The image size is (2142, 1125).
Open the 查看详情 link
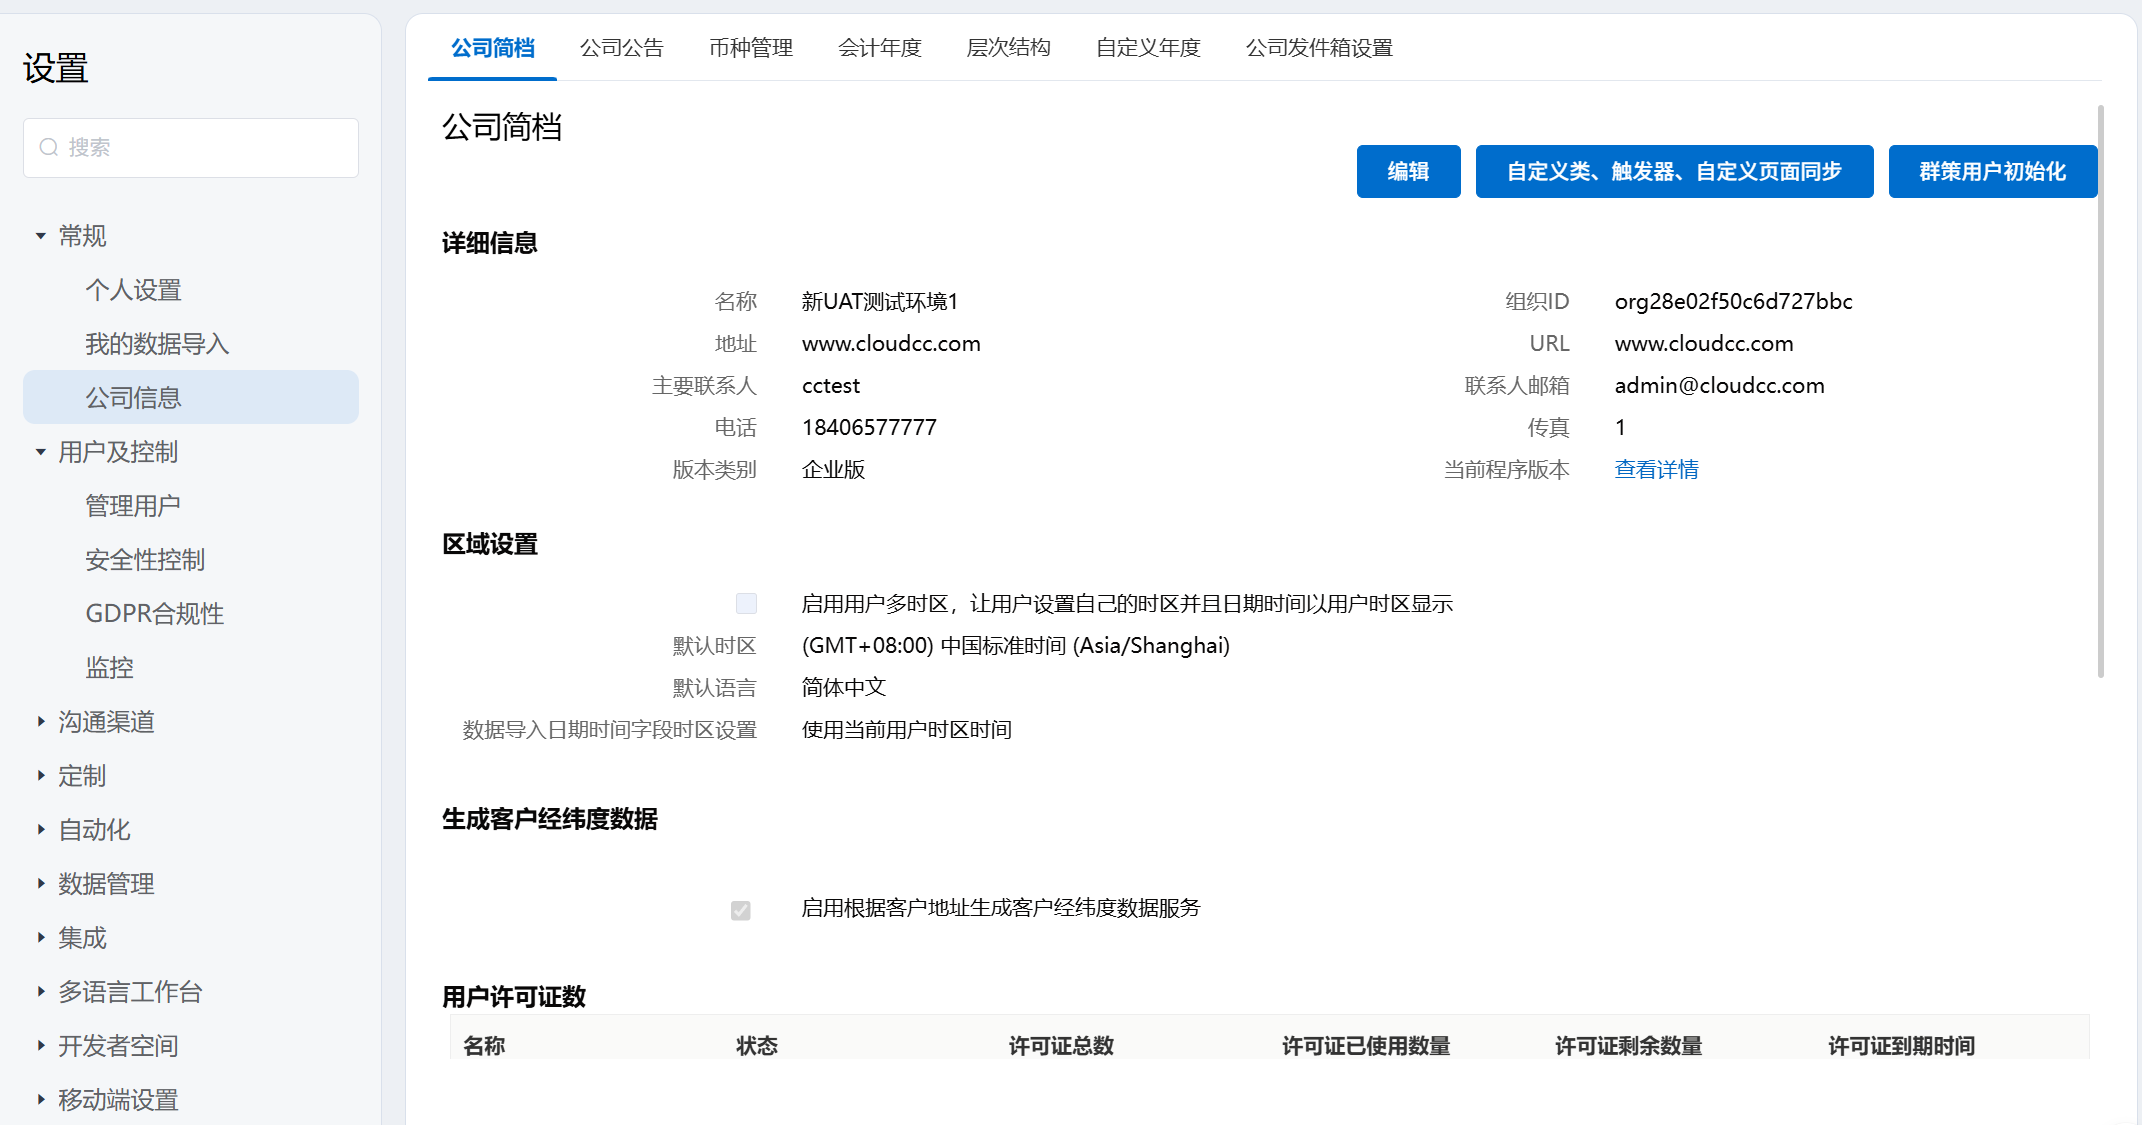[1656, 470]
